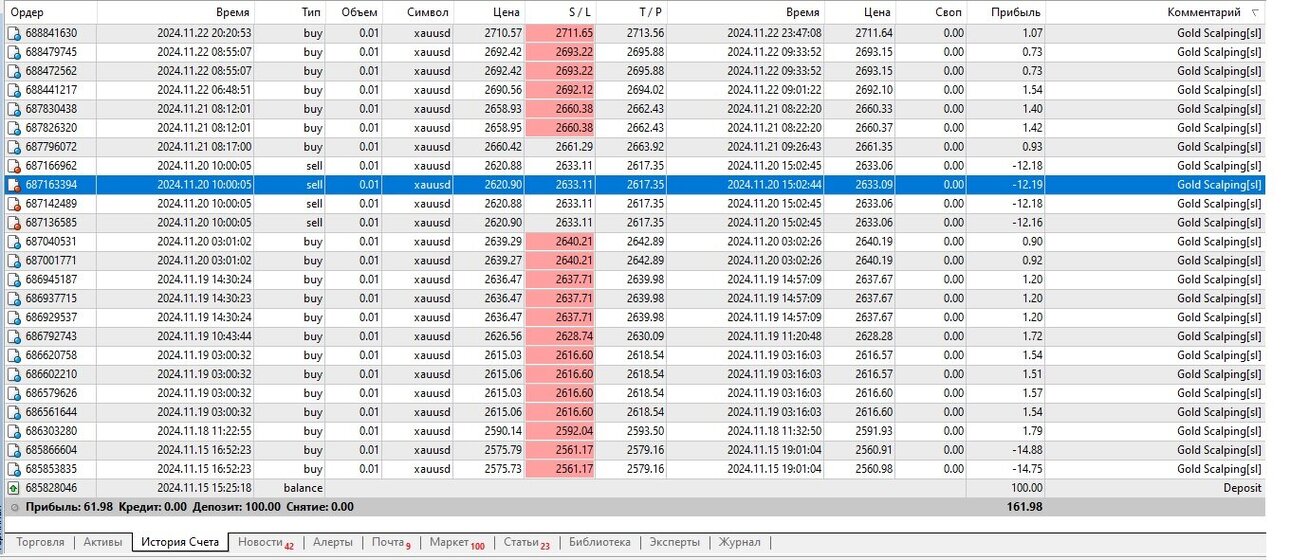Sort by the Тип column header
Image resolution: width=1290 pixels, height=560 pixels.
click(x=292, y=12)
